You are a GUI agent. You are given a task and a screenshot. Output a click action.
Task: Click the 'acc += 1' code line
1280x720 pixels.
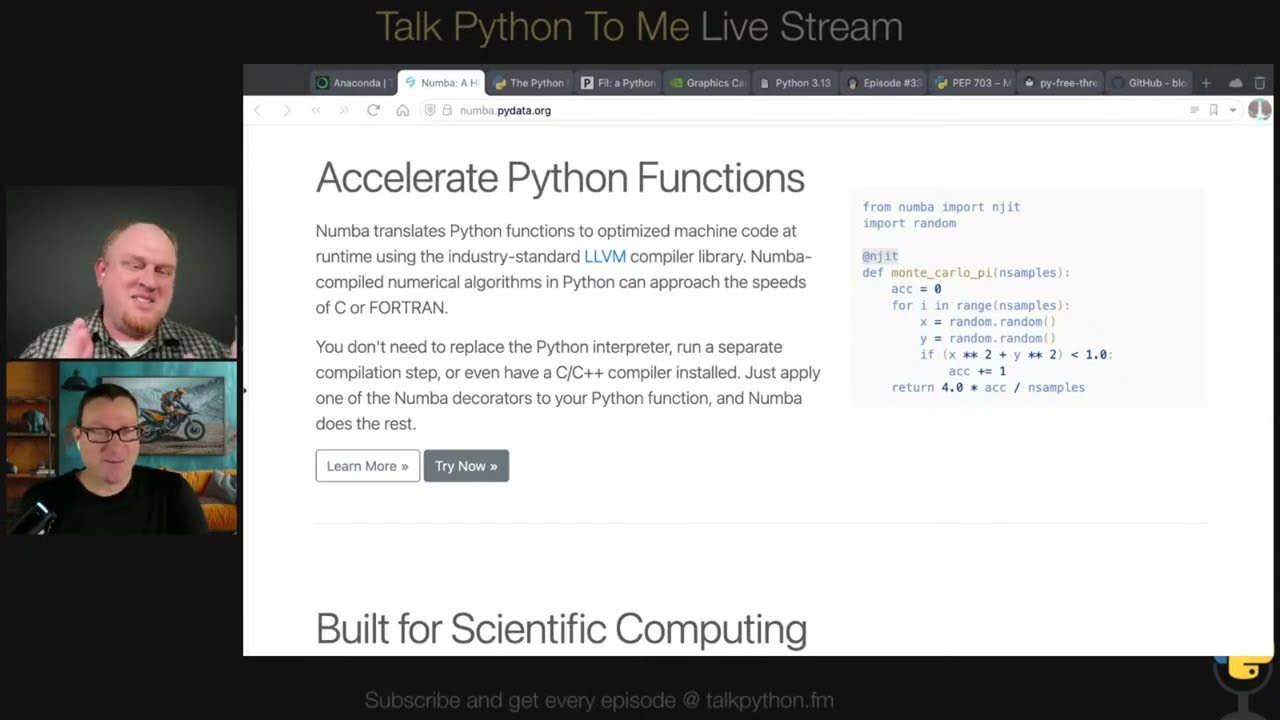(977, 371)
